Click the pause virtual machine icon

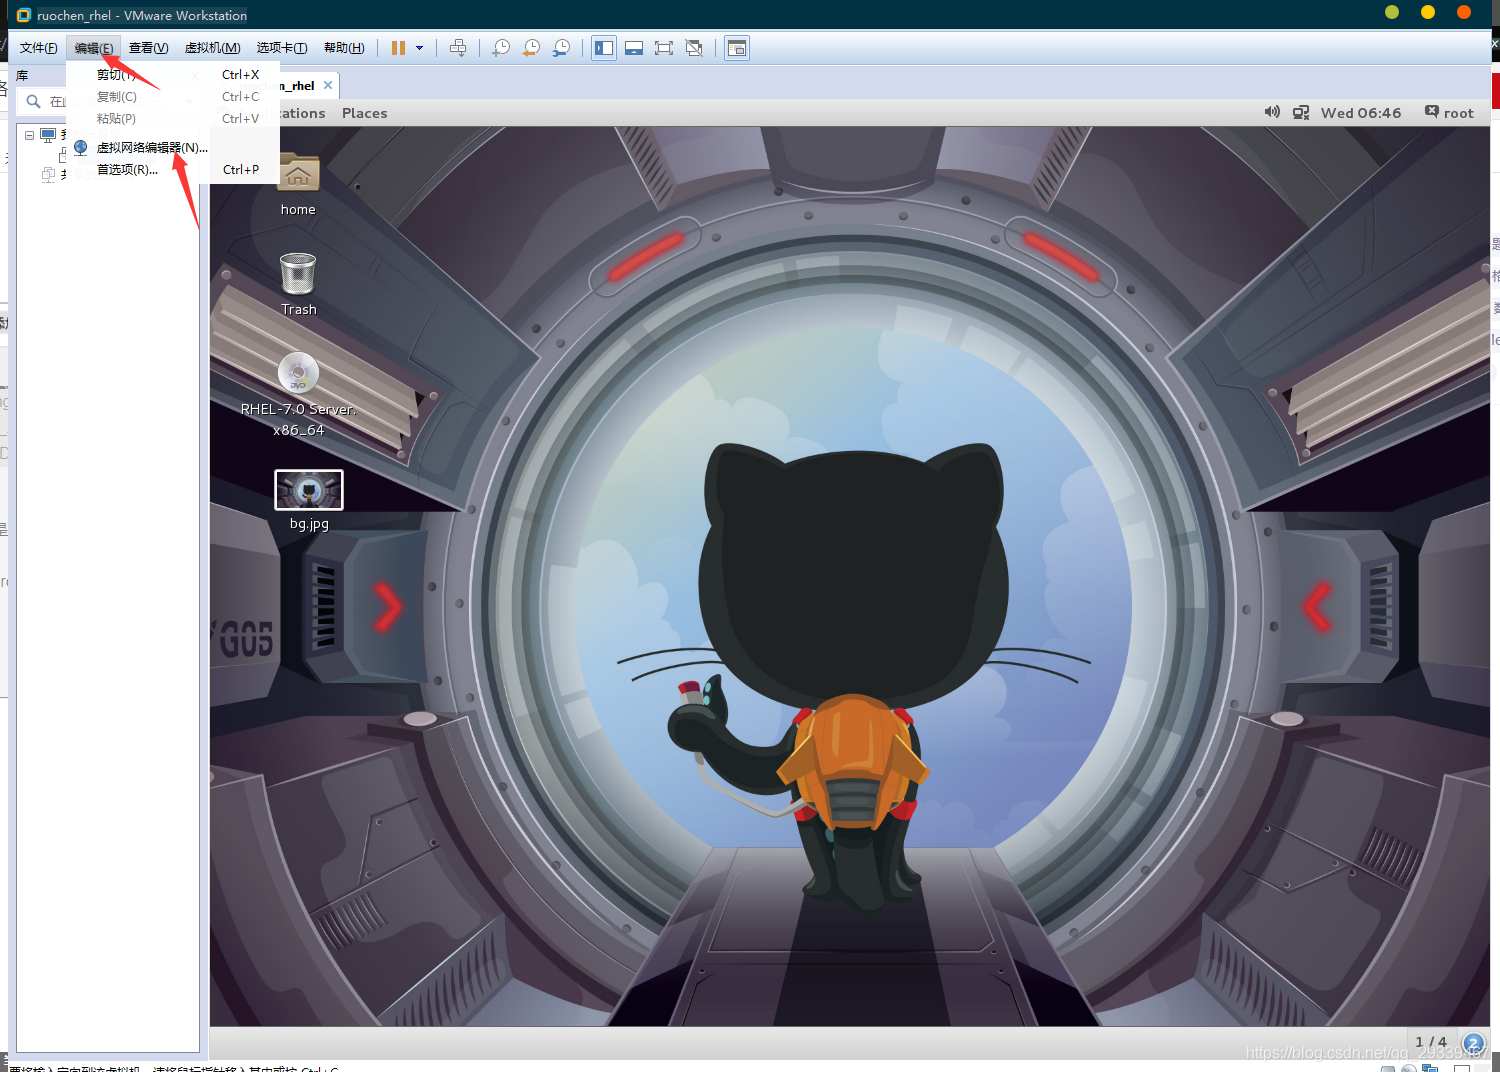point(398,48)
